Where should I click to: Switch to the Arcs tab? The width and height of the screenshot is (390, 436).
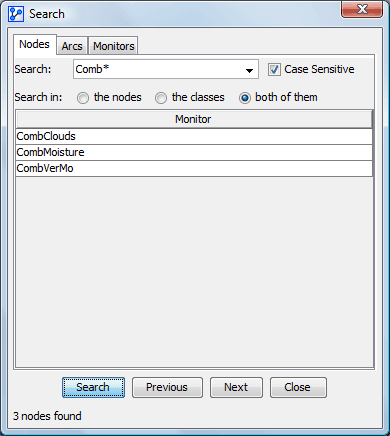pyautogui.click(x=72, y=46)
